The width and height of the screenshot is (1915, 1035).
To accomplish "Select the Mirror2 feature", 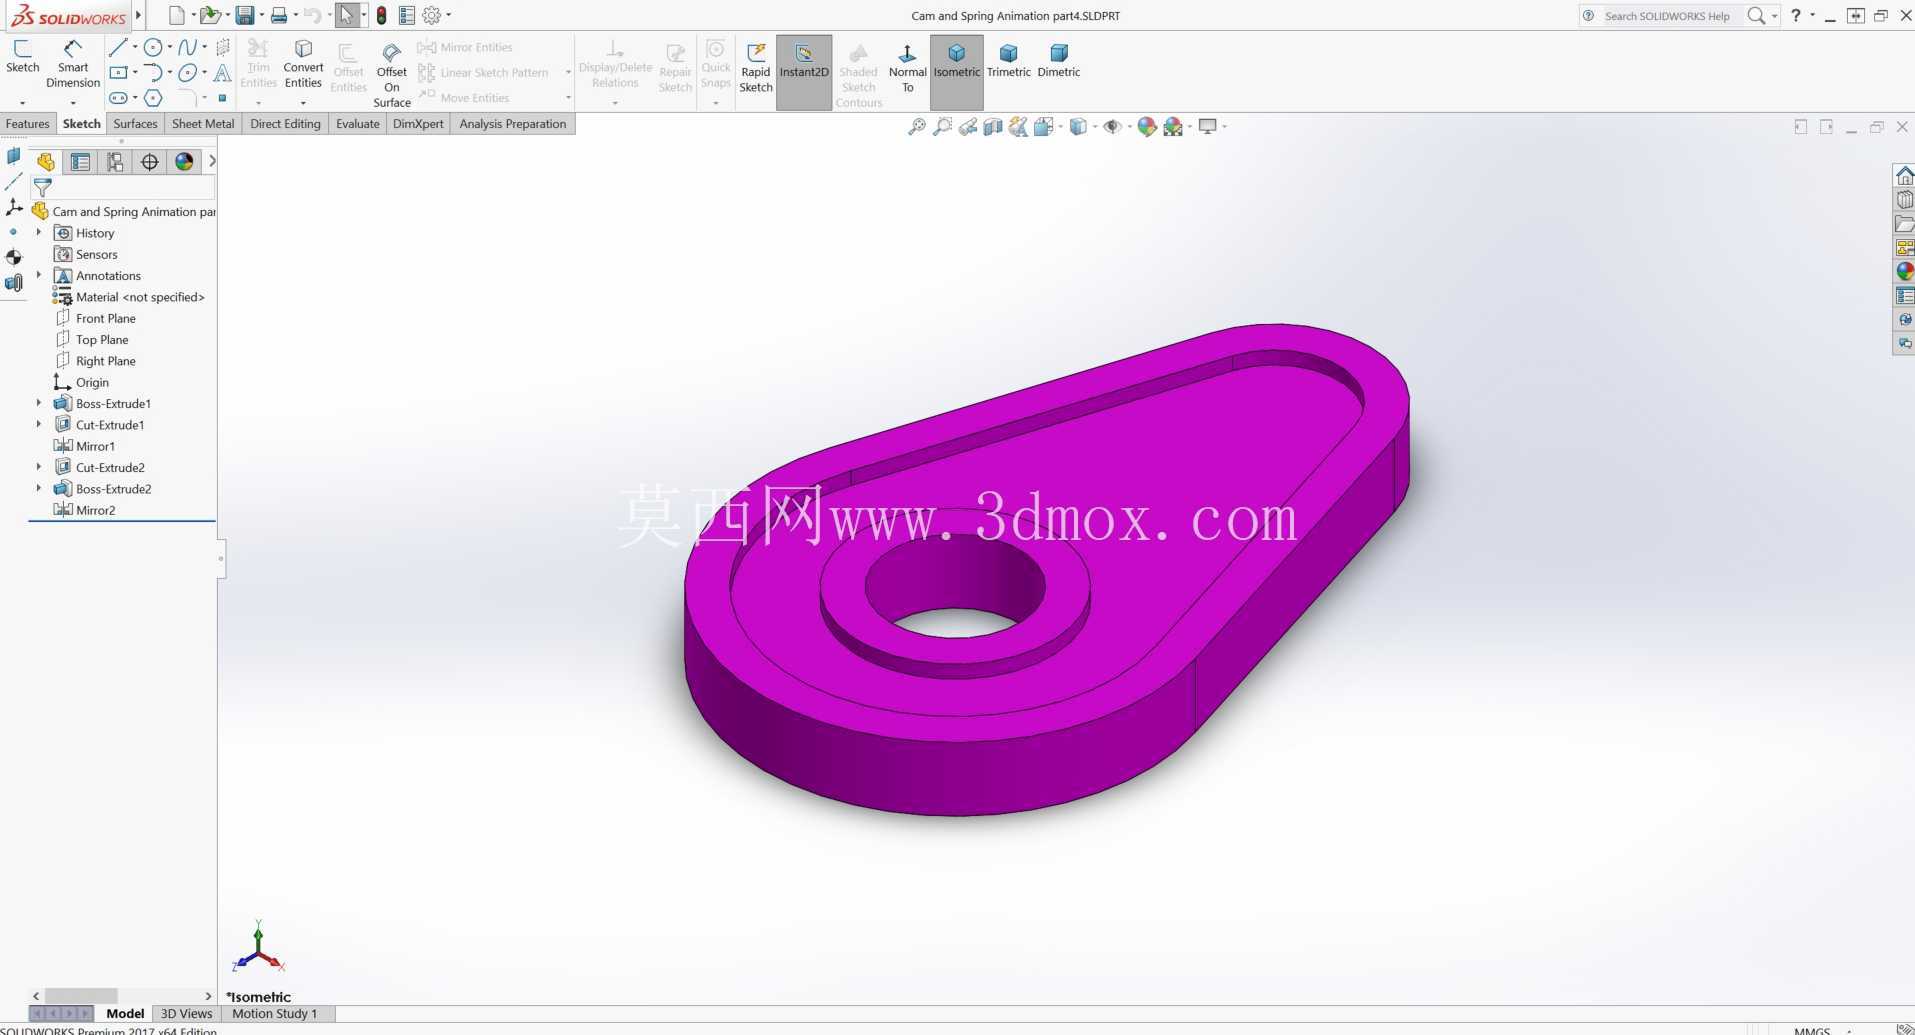I will pos(85,510).
